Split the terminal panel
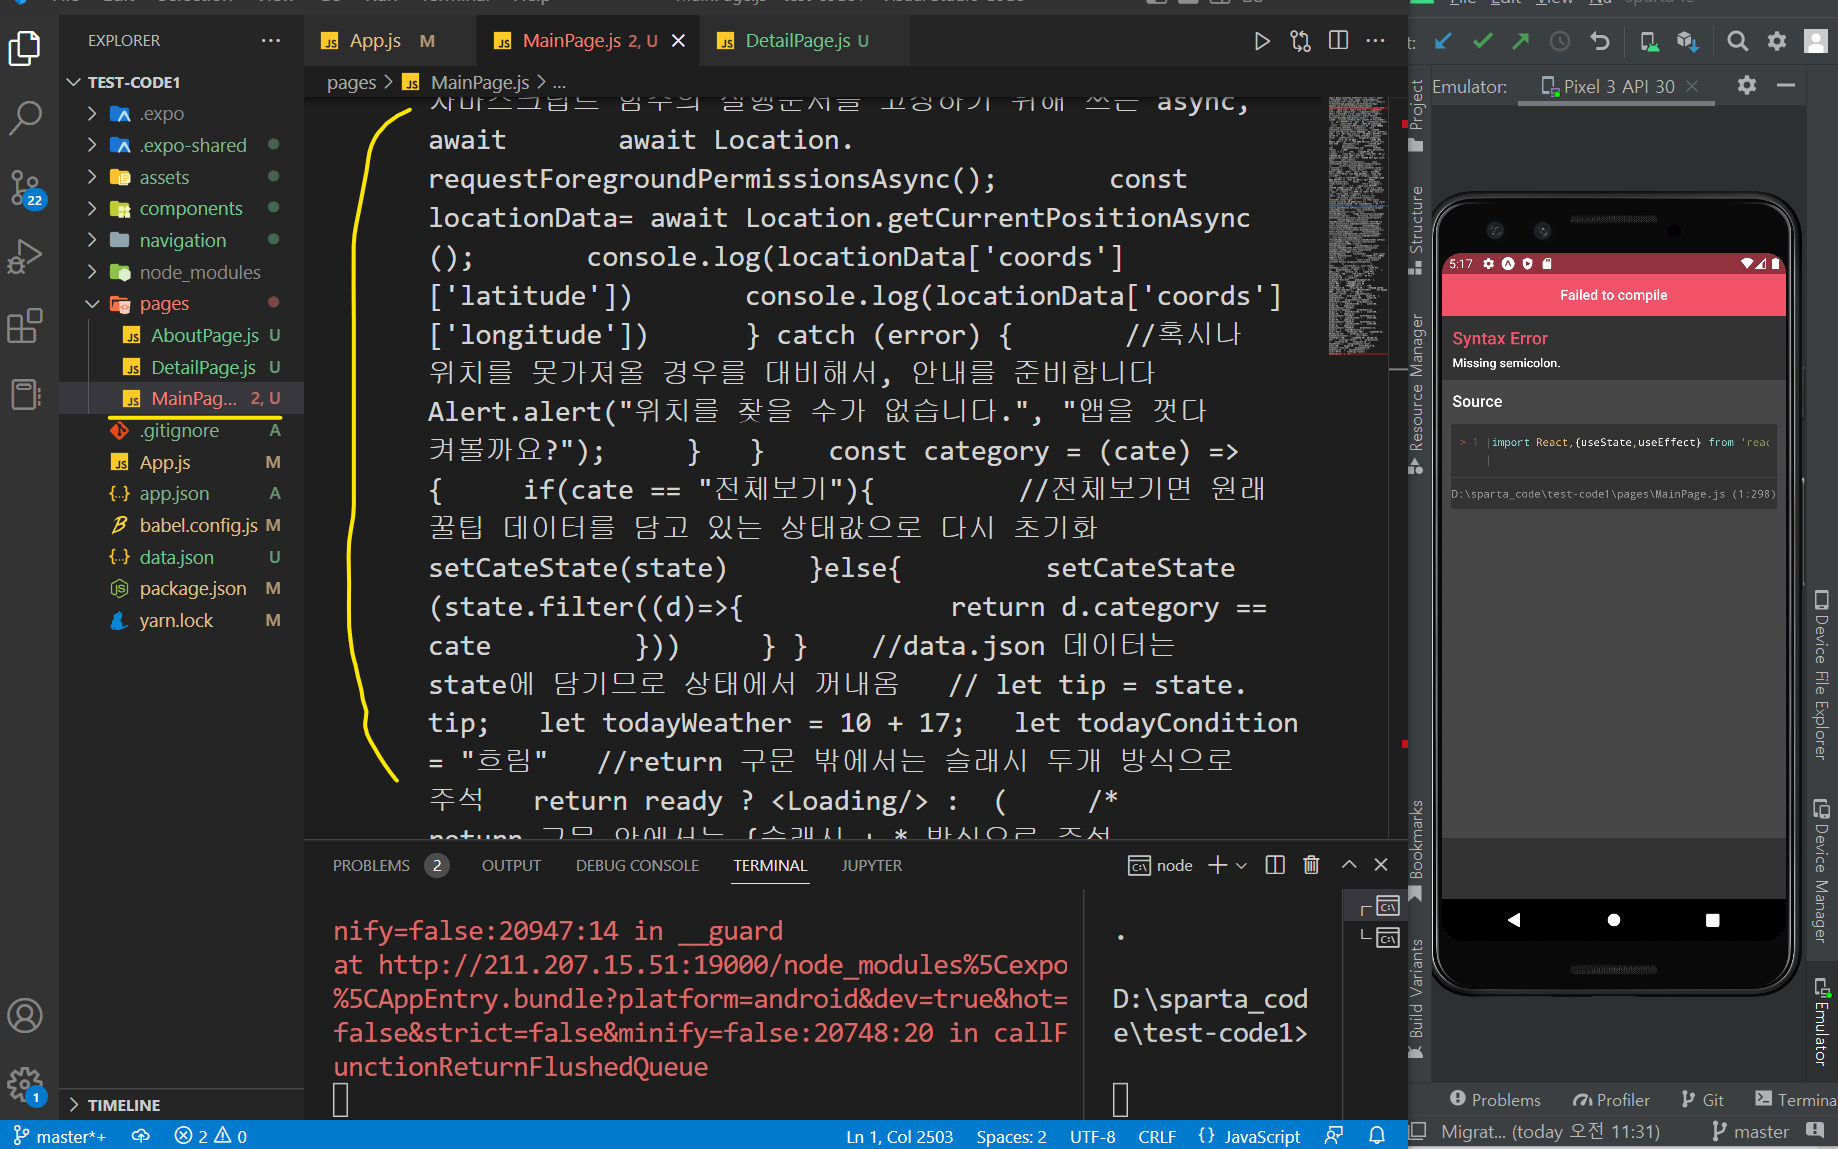 click(x=1275, y=865)
